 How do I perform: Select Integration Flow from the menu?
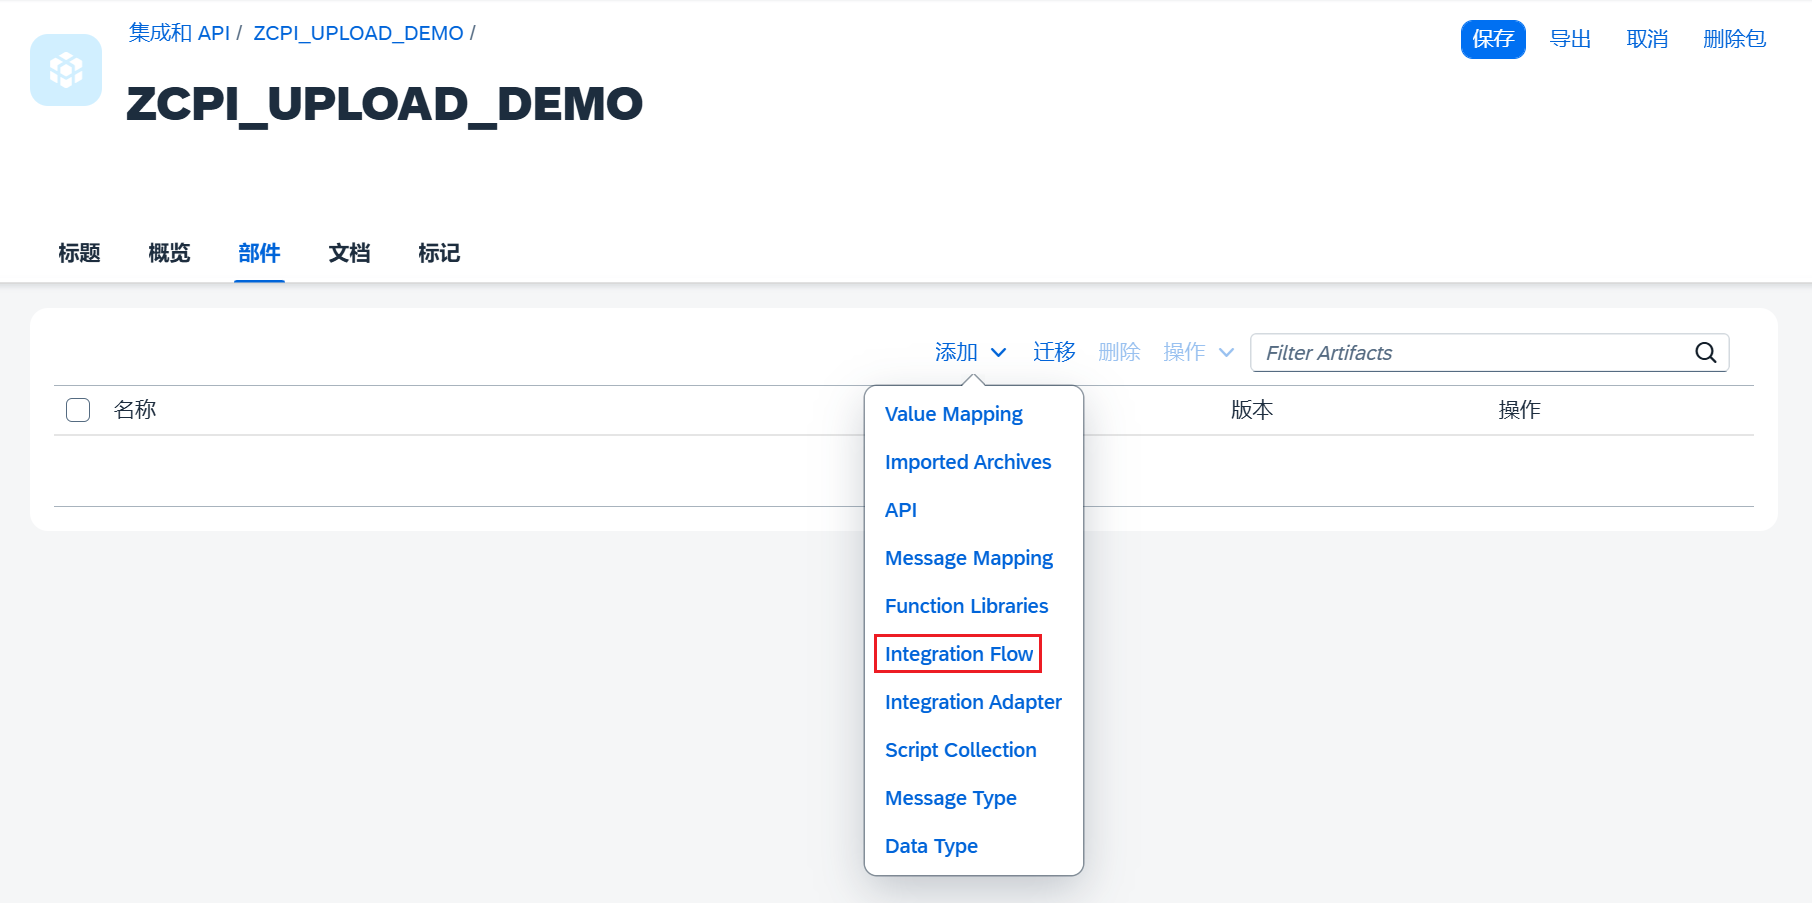(x=958, y=654)
